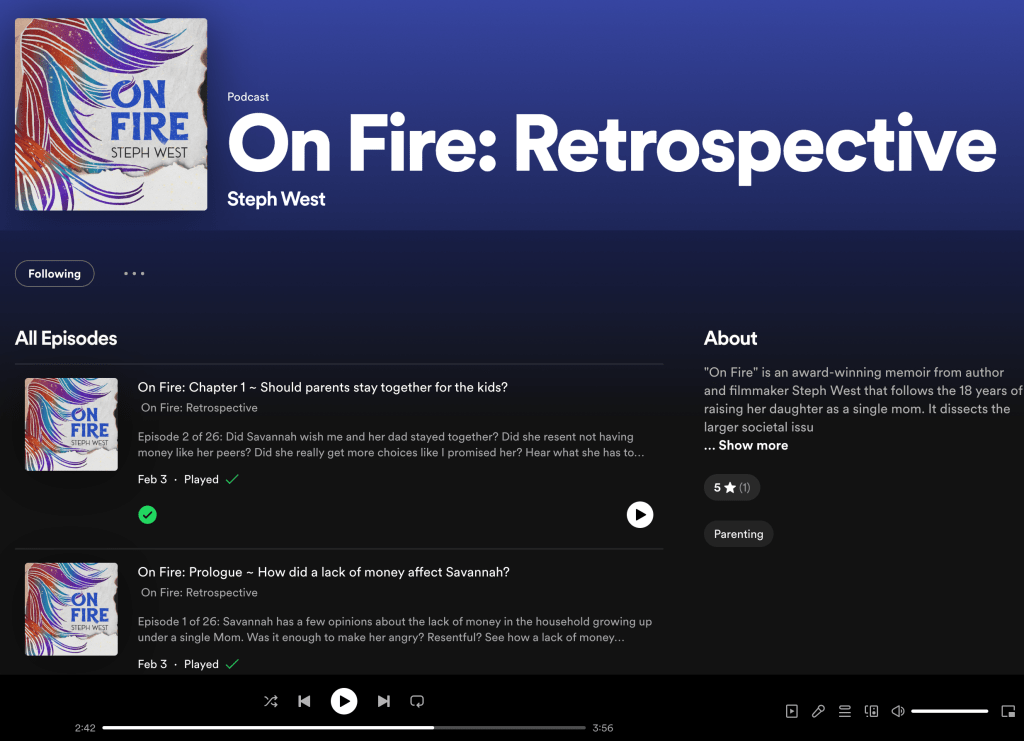Viewport: 1024px width, 741px height.
Task: Open the Prologue episode thumbnail
Action: point(71,609)
